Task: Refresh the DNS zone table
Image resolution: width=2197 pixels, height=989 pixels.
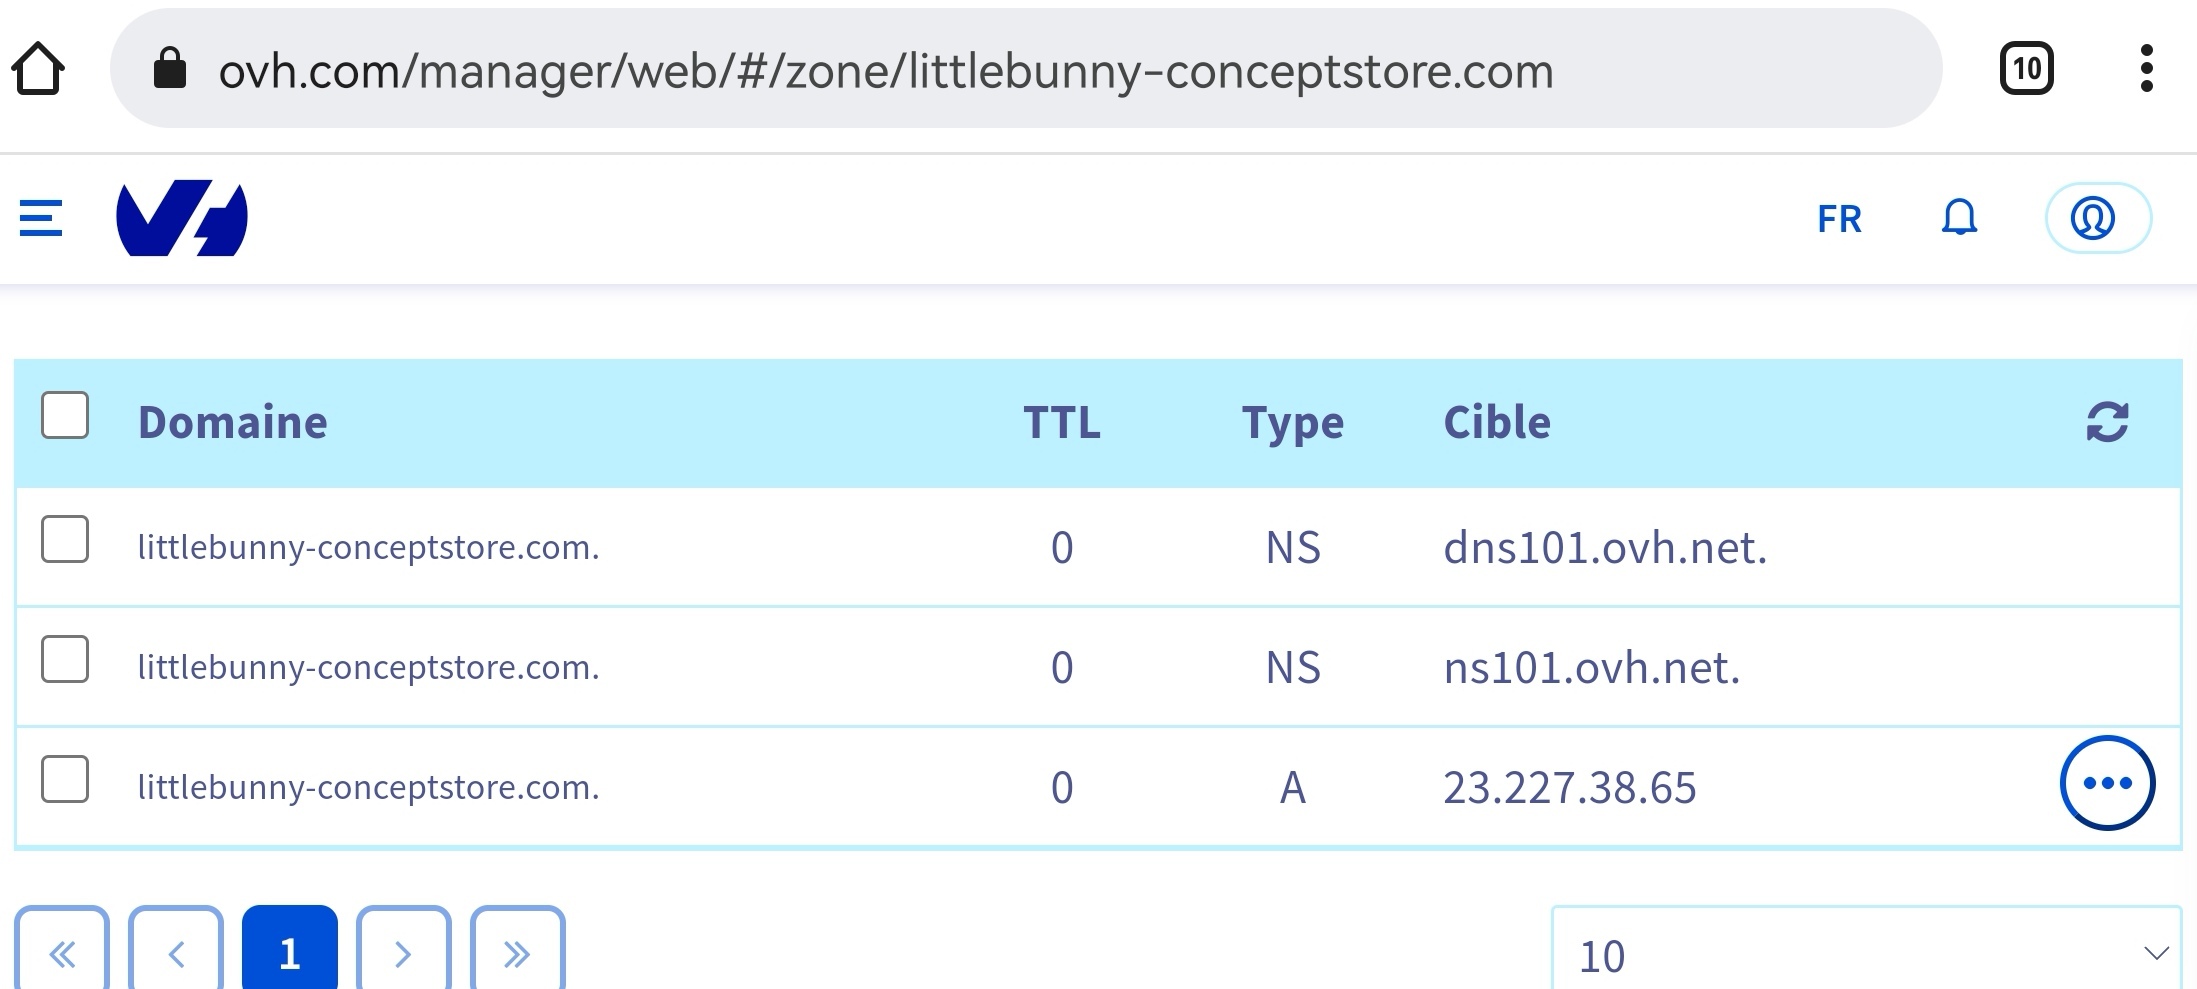Action: pyautogui.click(x=2107, y=422)
